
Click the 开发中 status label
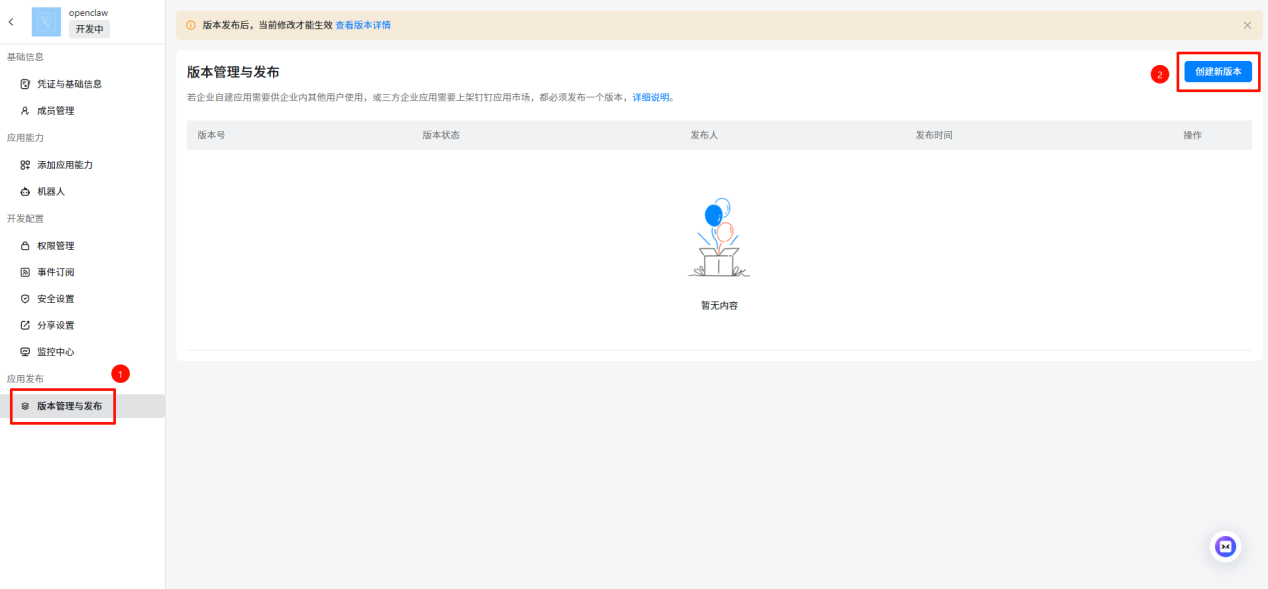point(89,29)
